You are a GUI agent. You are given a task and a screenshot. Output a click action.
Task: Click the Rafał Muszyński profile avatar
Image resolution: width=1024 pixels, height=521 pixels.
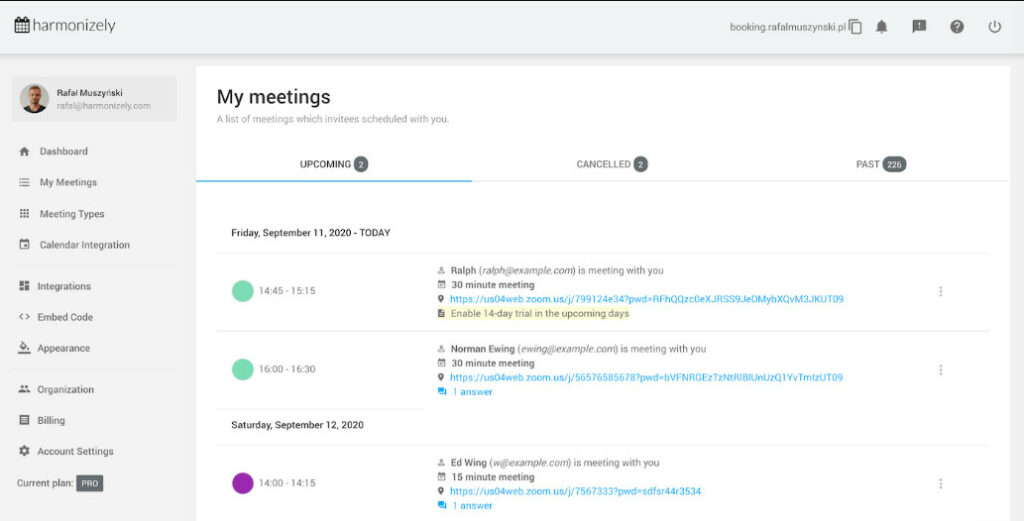(x=35, y=99)
